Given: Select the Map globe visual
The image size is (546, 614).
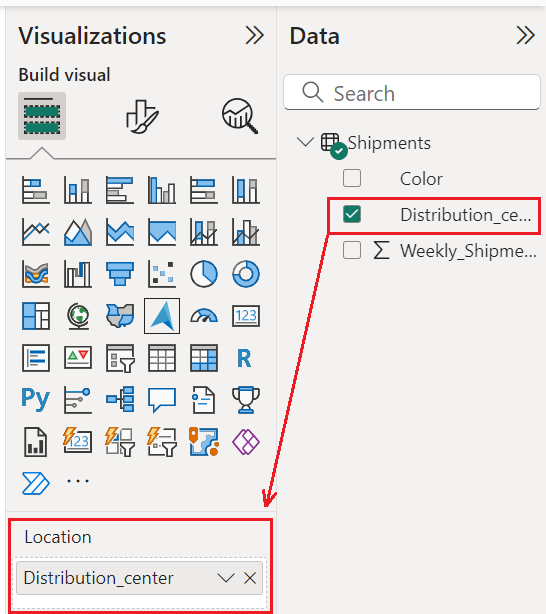Looking at the screenshot, I should click(x=78, y=316).
